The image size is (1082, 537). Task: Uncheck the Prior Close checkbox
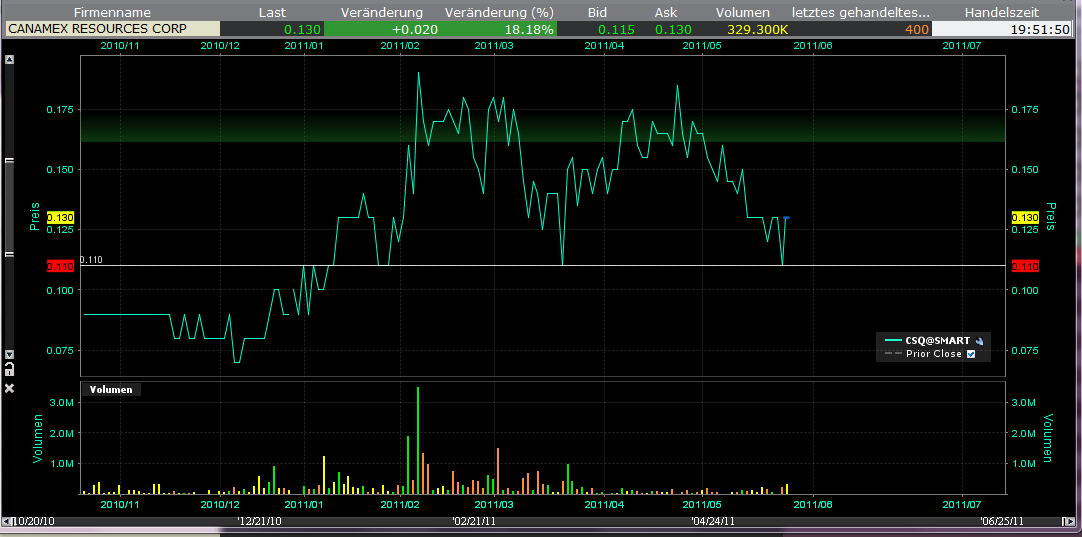(x=971, y=354)
